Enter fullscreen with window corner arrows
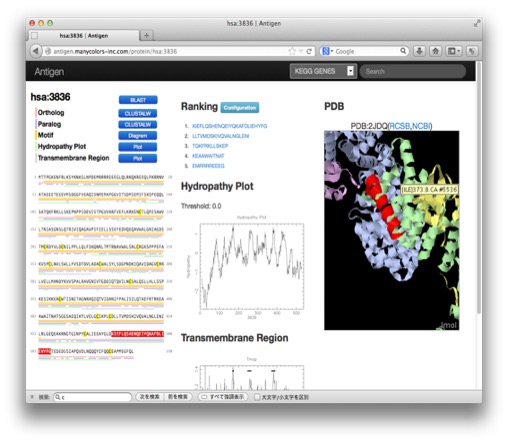Viewport: 508px width, 443px height. tap(477, 23)
